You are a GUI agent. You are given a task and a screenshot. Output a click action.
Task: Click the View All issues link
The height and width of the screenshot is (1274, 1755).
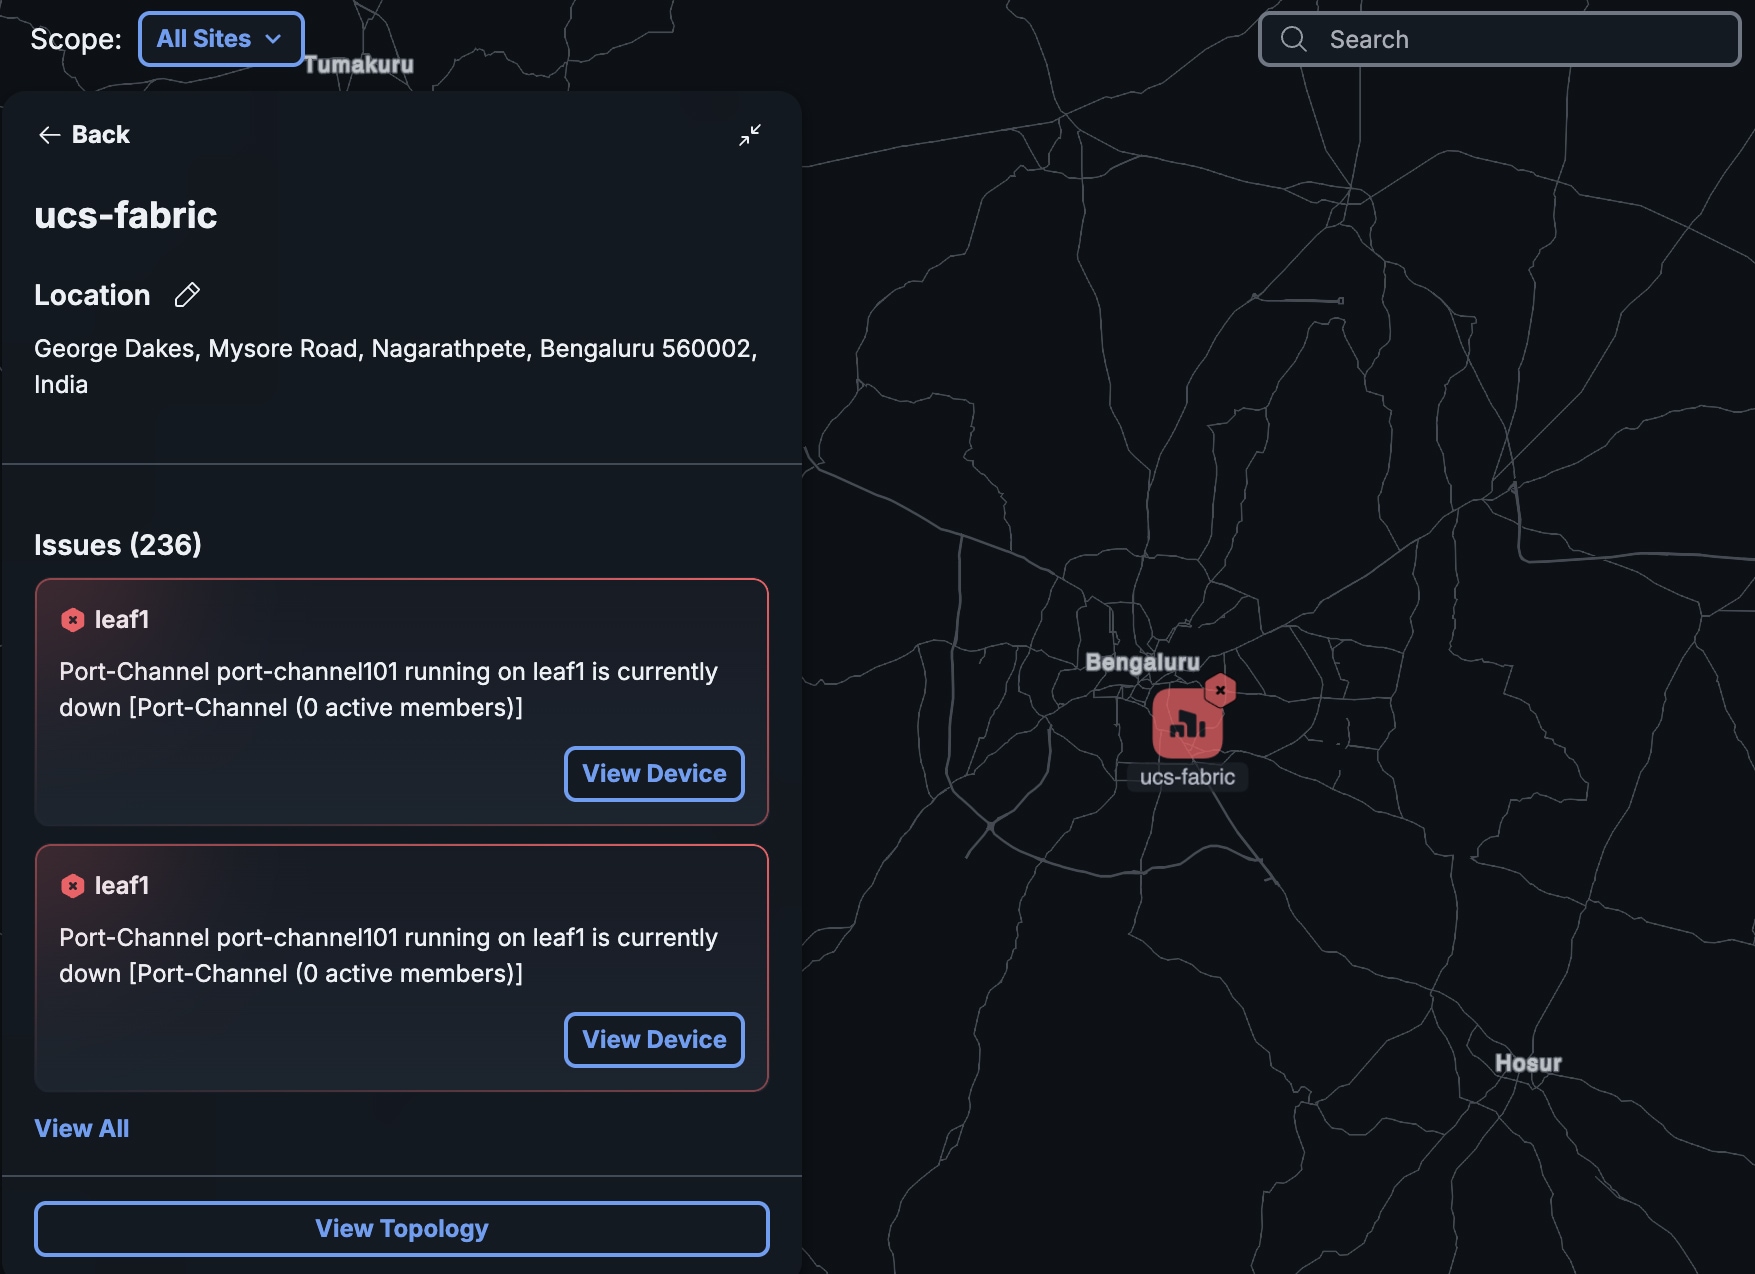pyautogui.click(x=82, y=1129)
